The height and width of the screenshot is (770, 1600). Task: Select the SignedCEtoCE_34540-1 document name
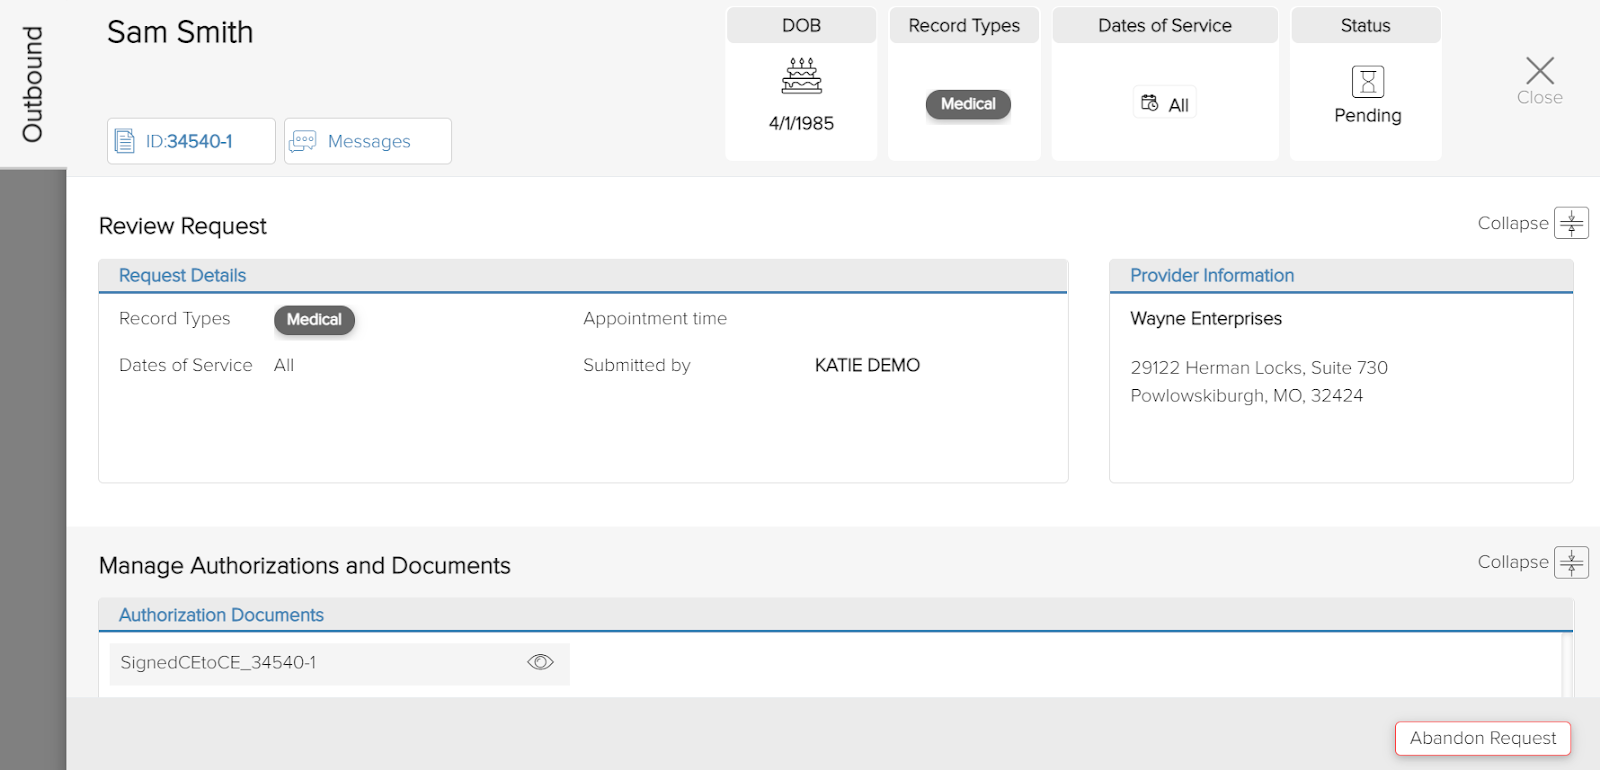218,662
